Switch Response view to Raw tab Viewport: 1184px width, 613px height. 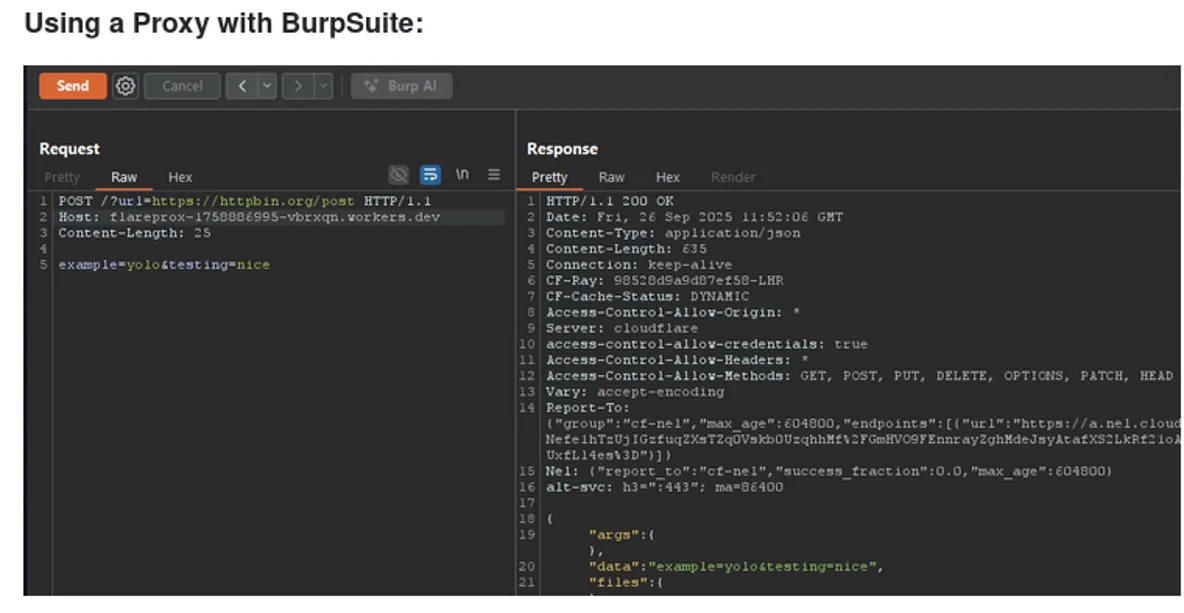pos(611,177)
